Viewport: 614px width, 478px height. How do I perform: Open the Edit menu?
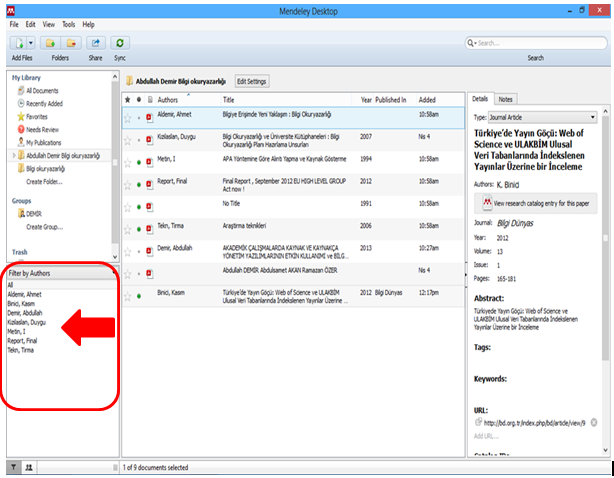click(x=31, y=24)
